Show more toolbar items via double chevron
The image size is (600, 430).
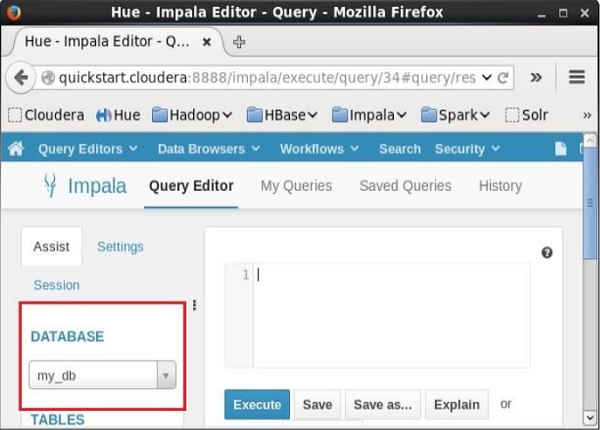536,77
